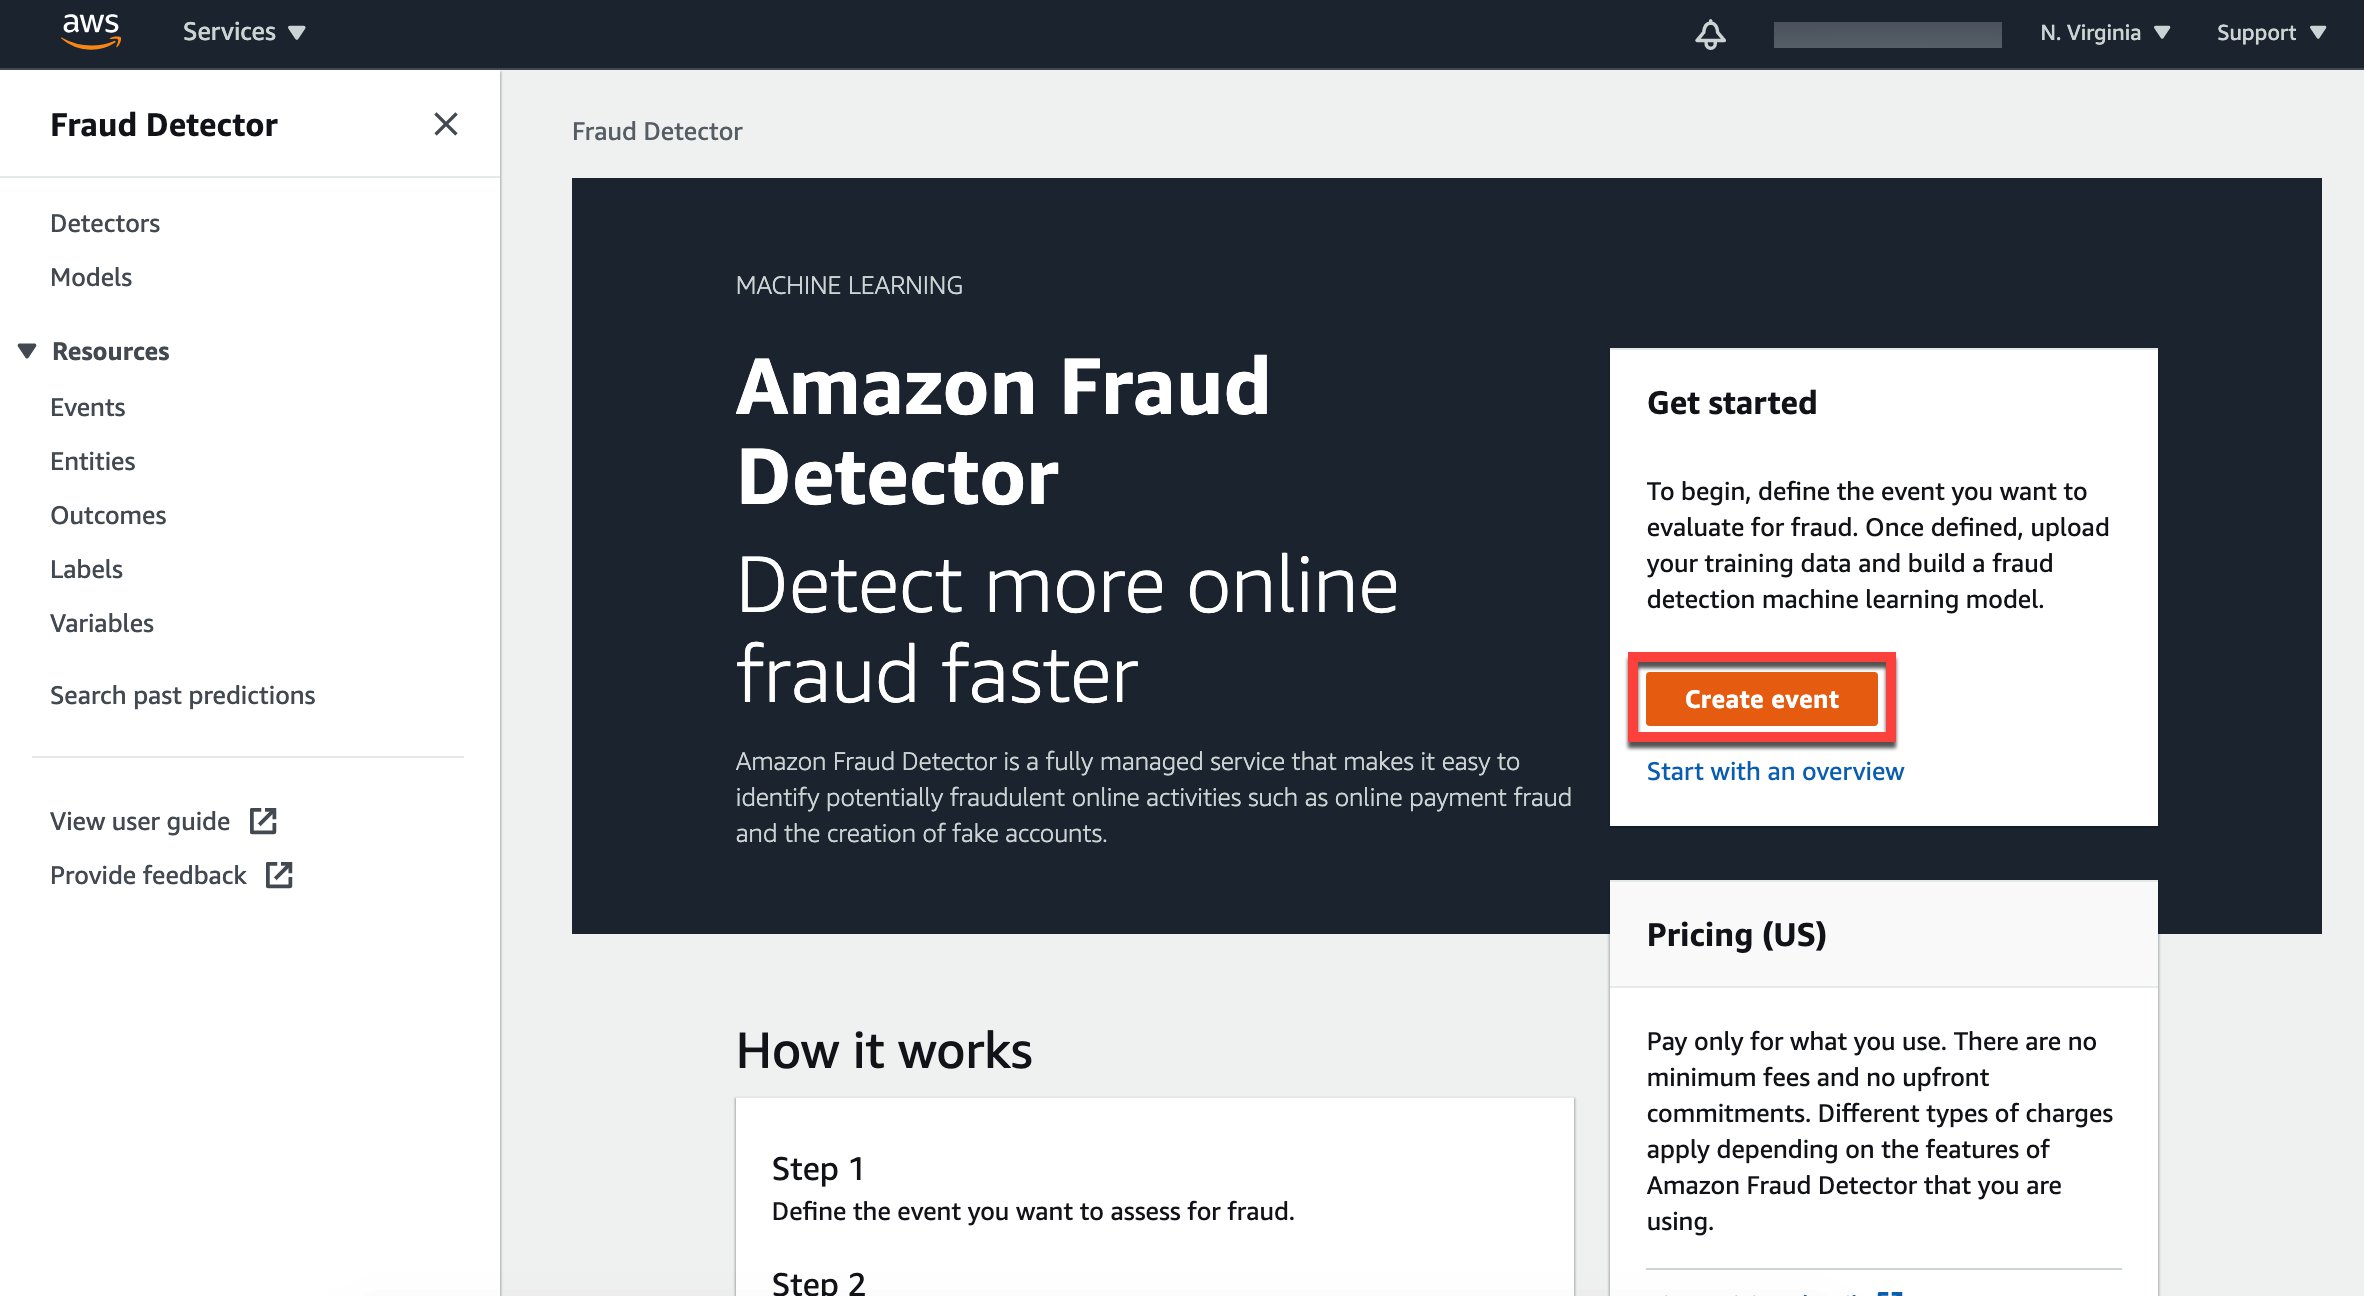This screenshot has width=2364, height=1296.
Task: Open the Support dropdown menu
Action: [2271, 33]
